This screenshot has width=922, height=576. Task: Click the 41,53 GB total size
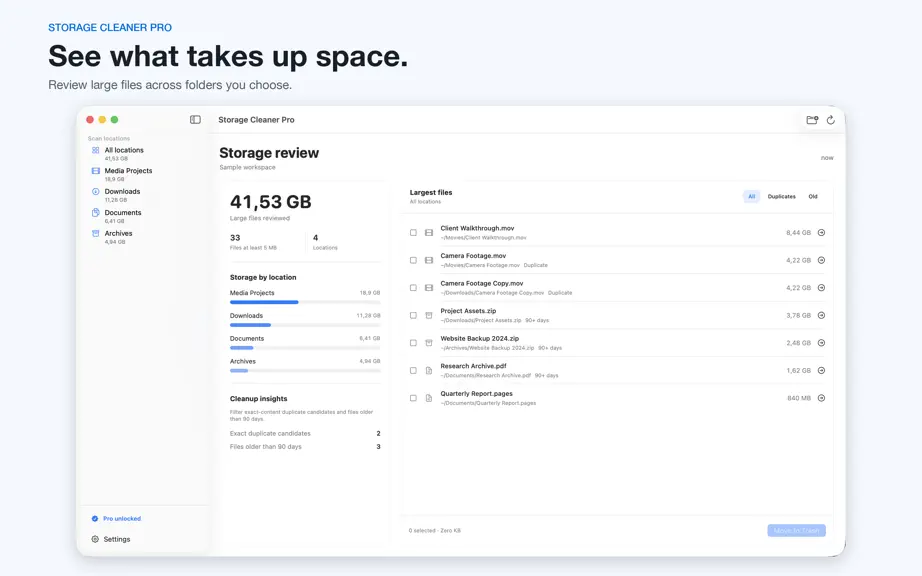tap(270, 202)
